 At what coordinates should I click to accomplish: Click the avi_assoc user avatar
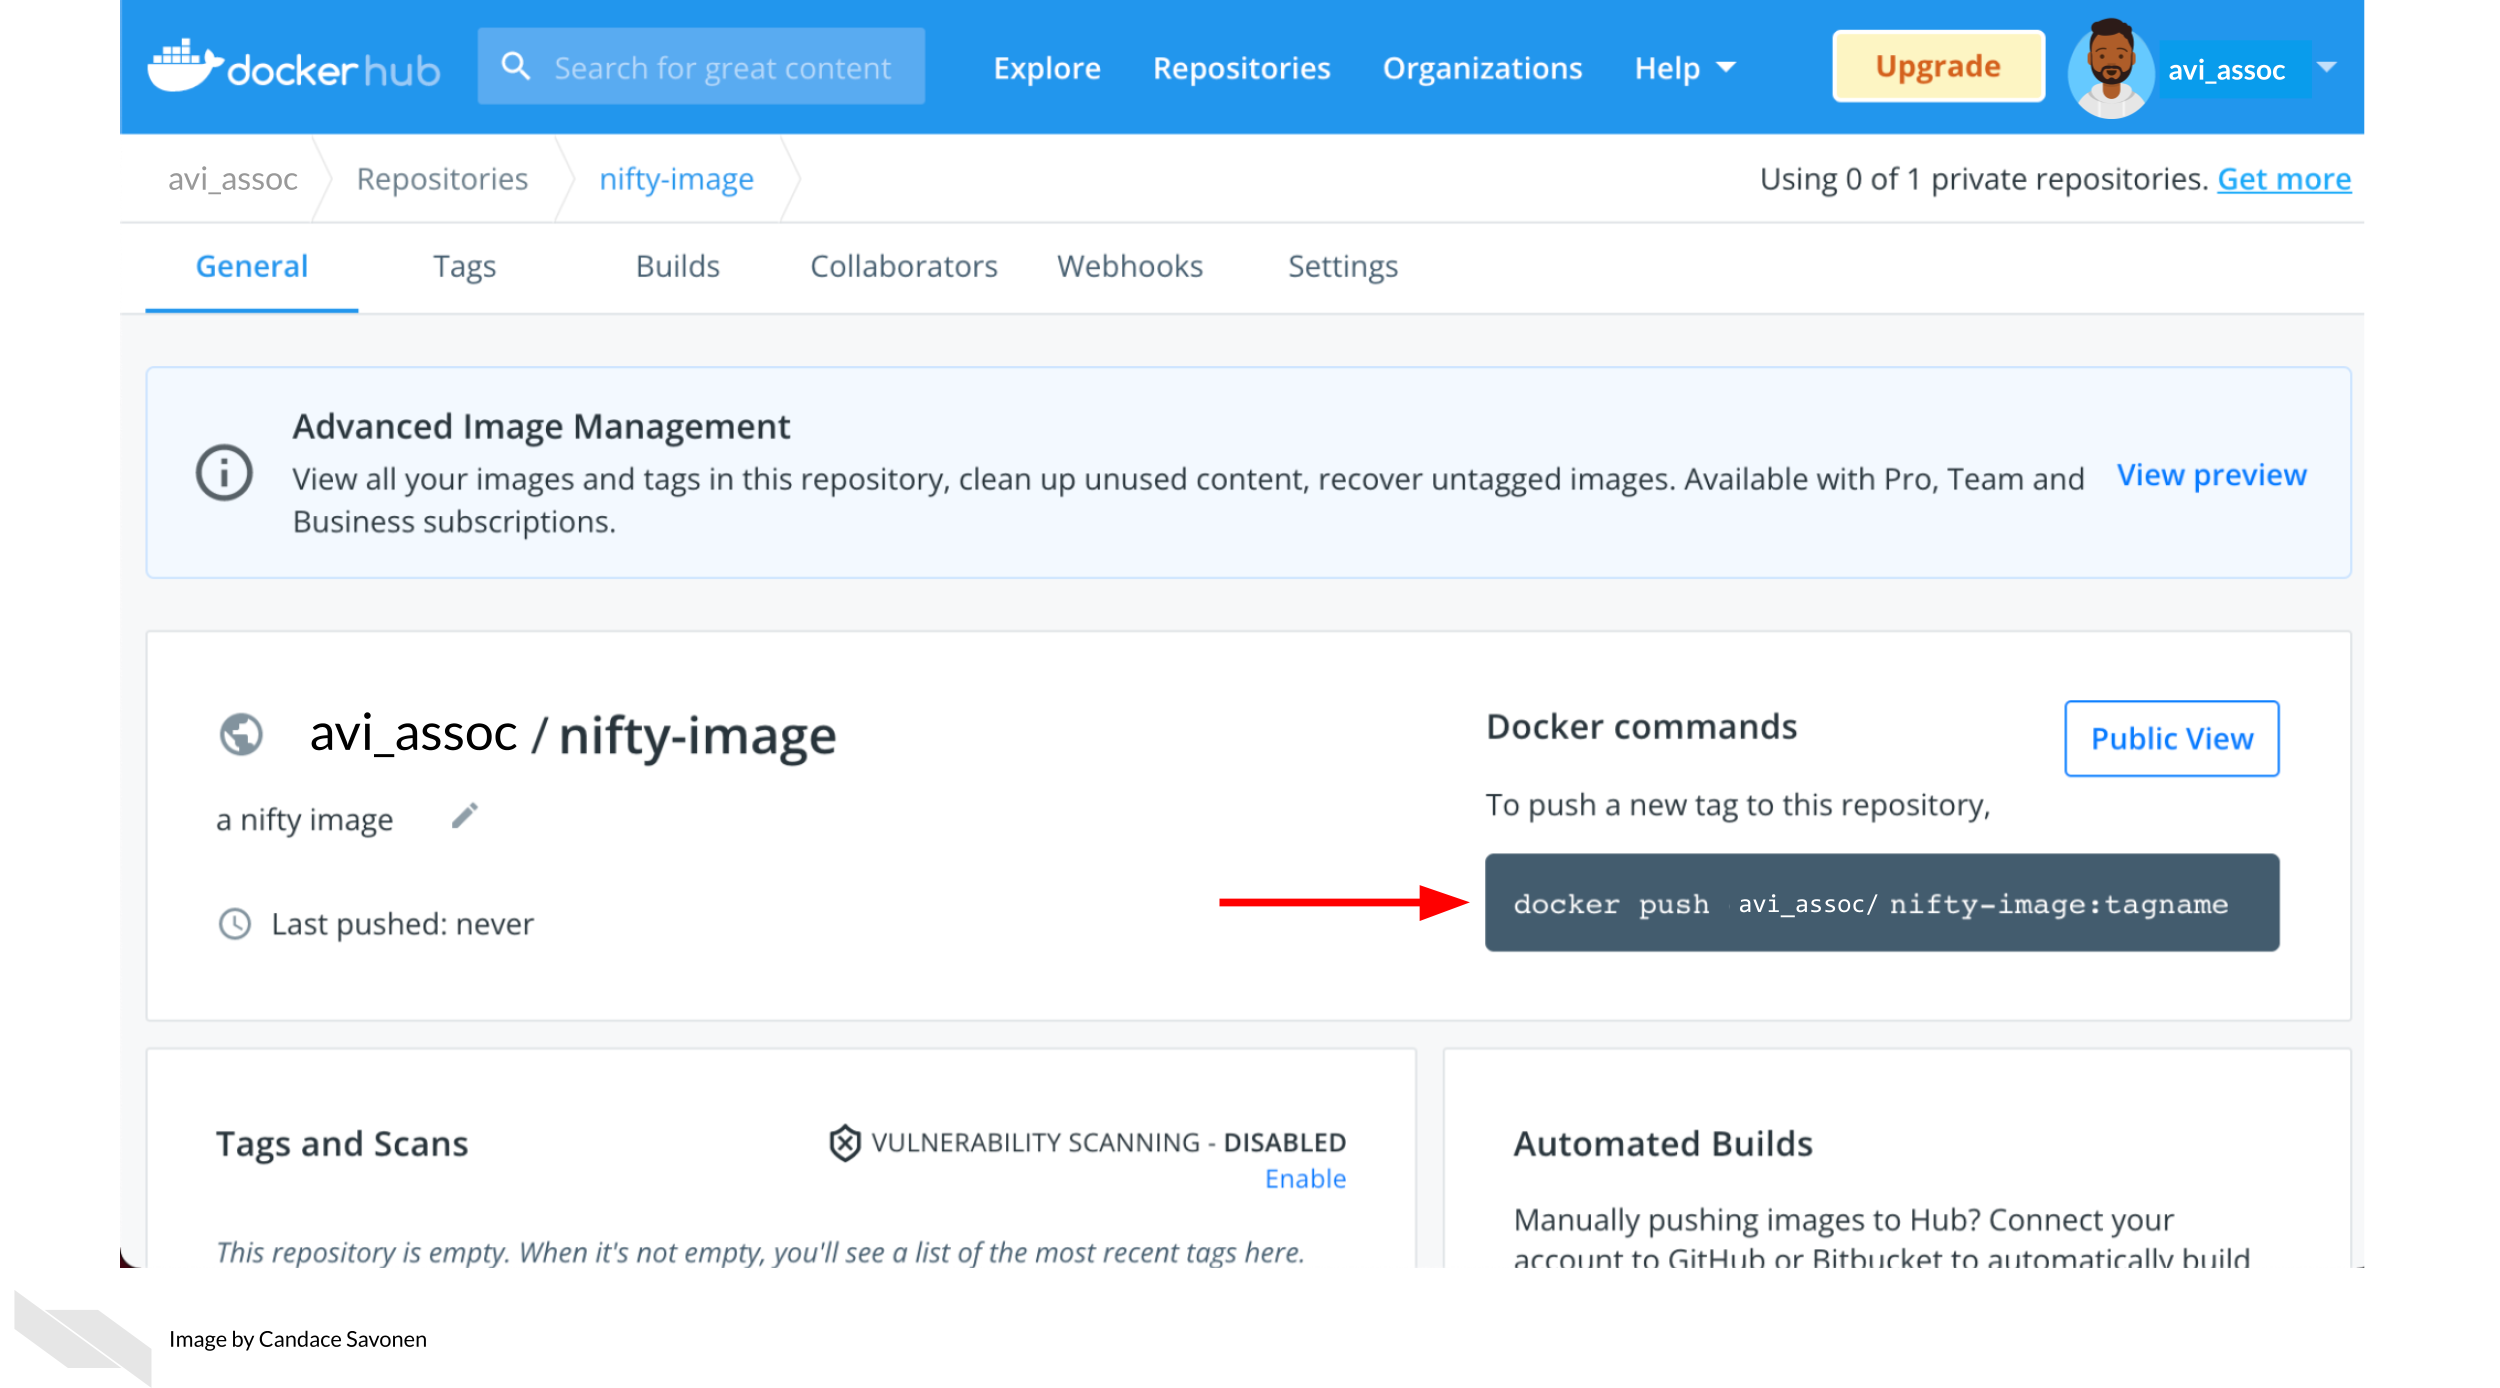coord(2110,68)
